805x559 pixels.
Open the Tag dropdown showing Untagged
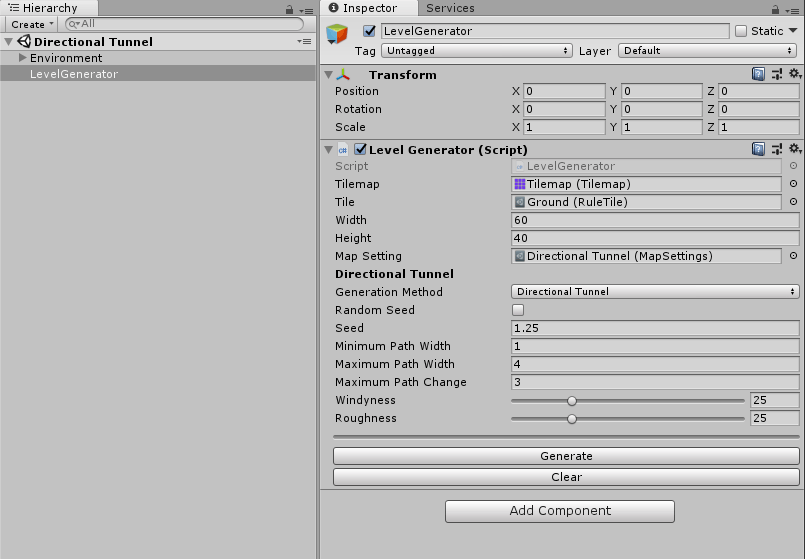pyautogui.click(x=476, y=50)
